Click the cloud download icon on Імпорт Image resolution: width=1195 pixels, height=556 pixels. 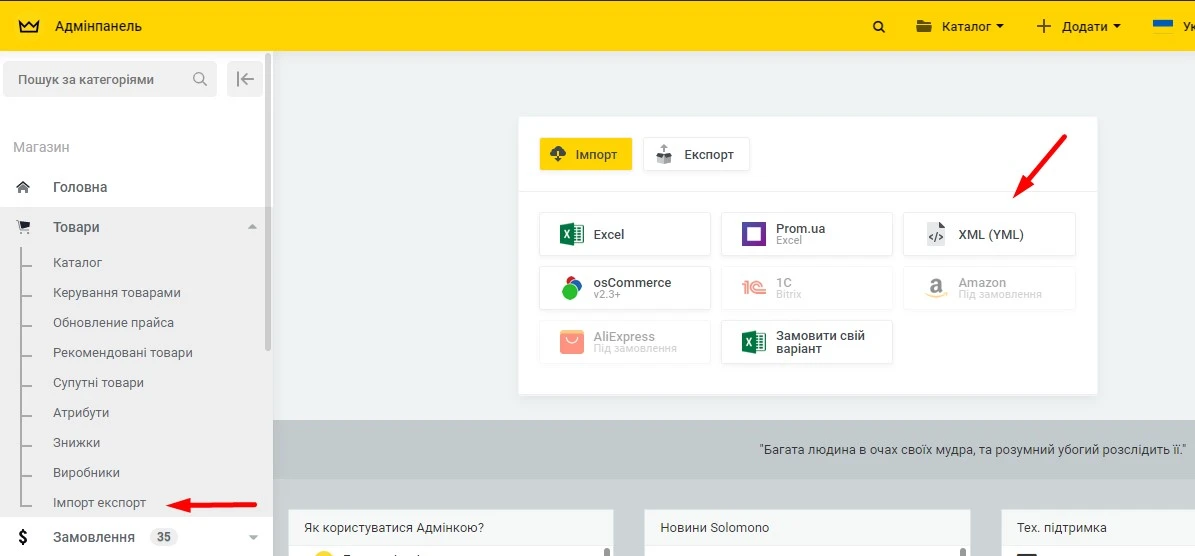click(x=559, y=154)
